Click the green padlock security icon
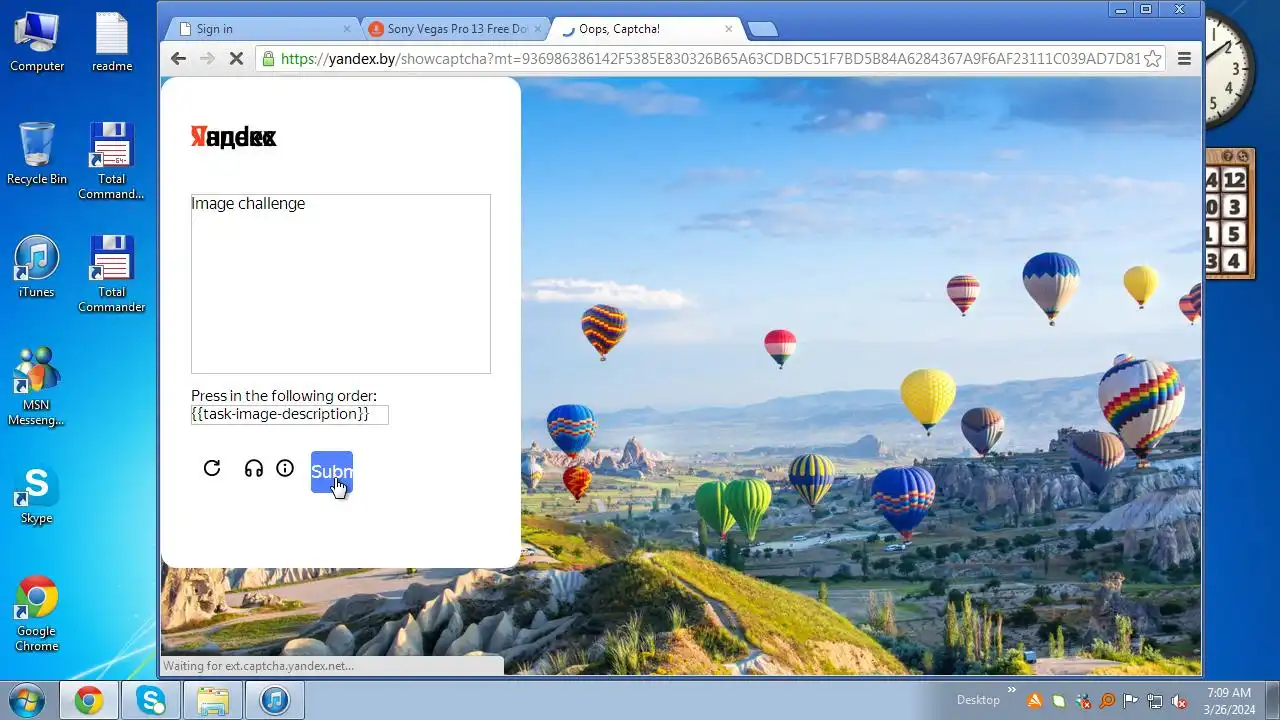 point(268,59)
